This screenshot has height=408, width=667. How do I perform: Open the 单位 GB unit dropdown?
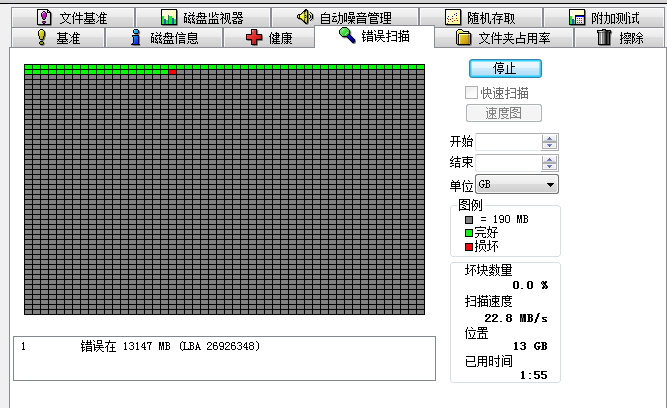pyautogui.click(x=550, y=185)
